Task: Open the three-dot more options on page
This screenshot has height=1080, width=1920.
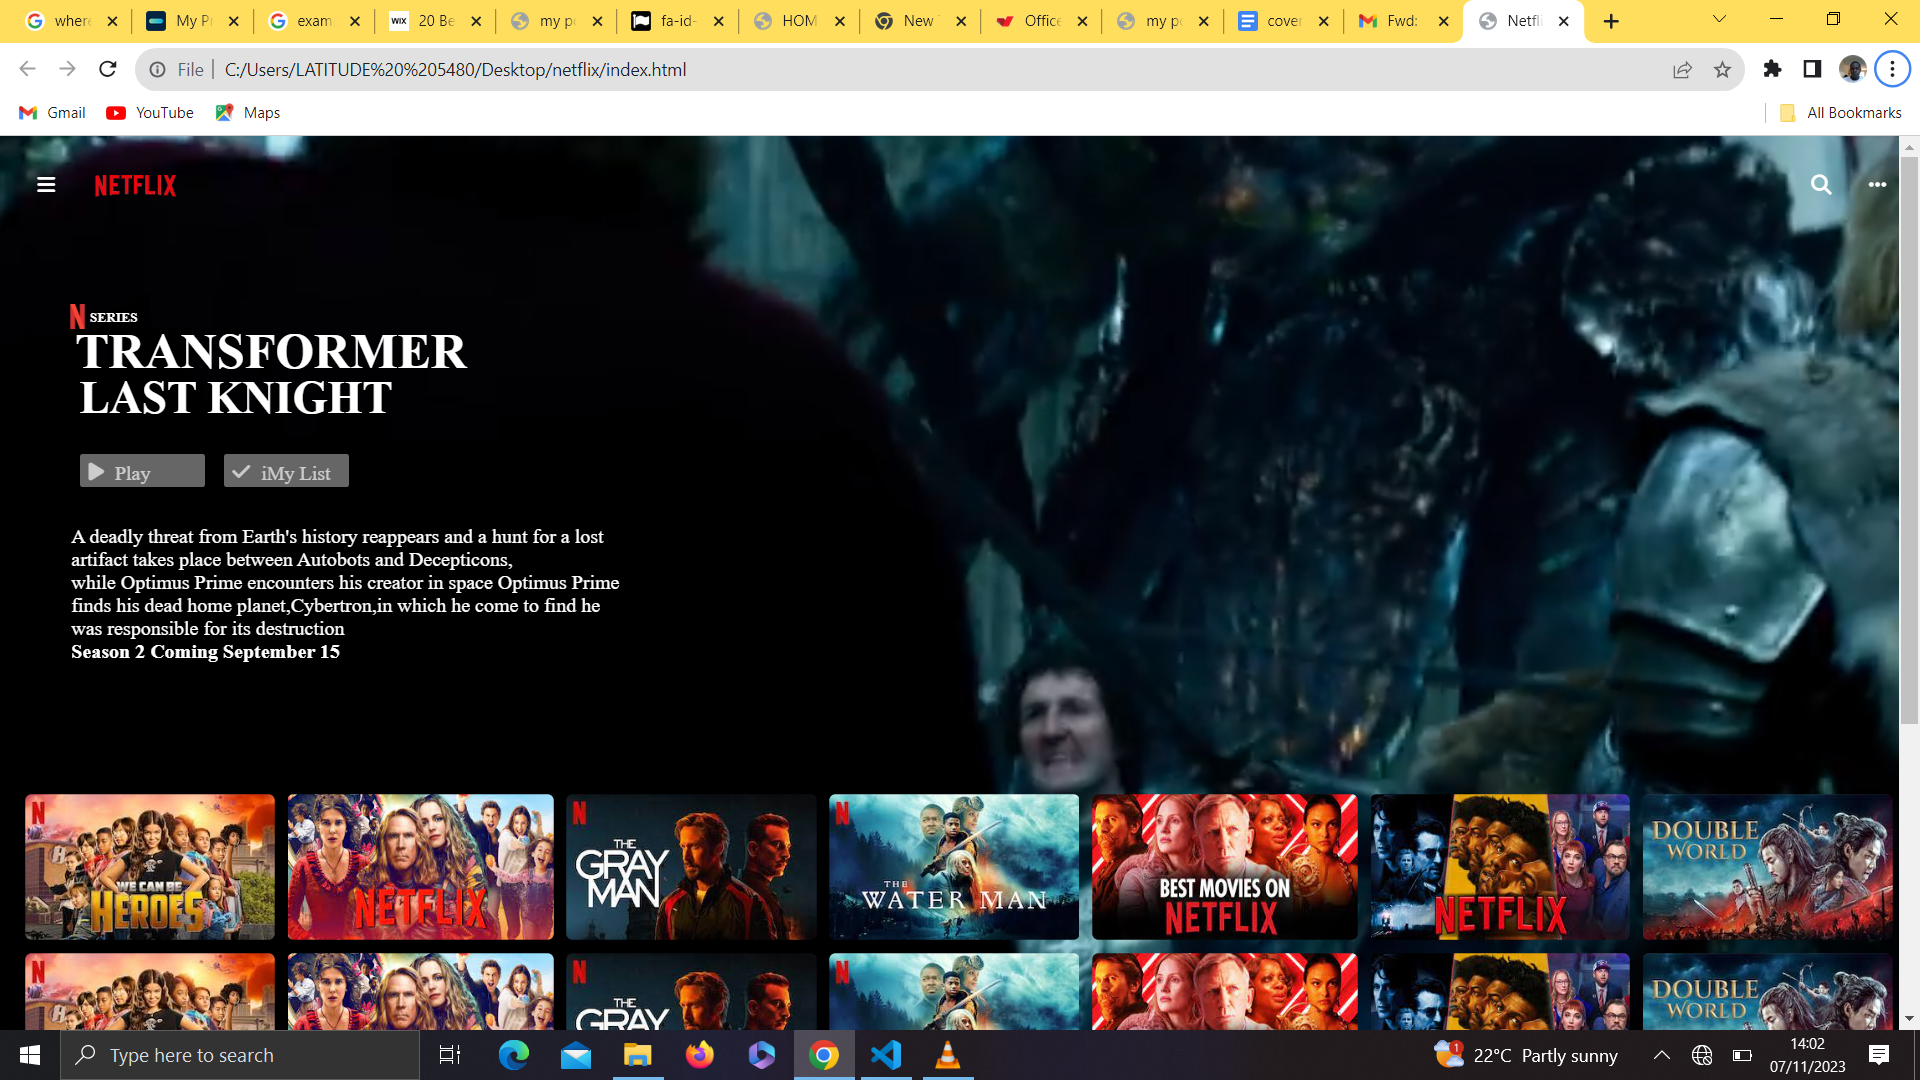Action: pyautogui.click(x=1877, y=185)
